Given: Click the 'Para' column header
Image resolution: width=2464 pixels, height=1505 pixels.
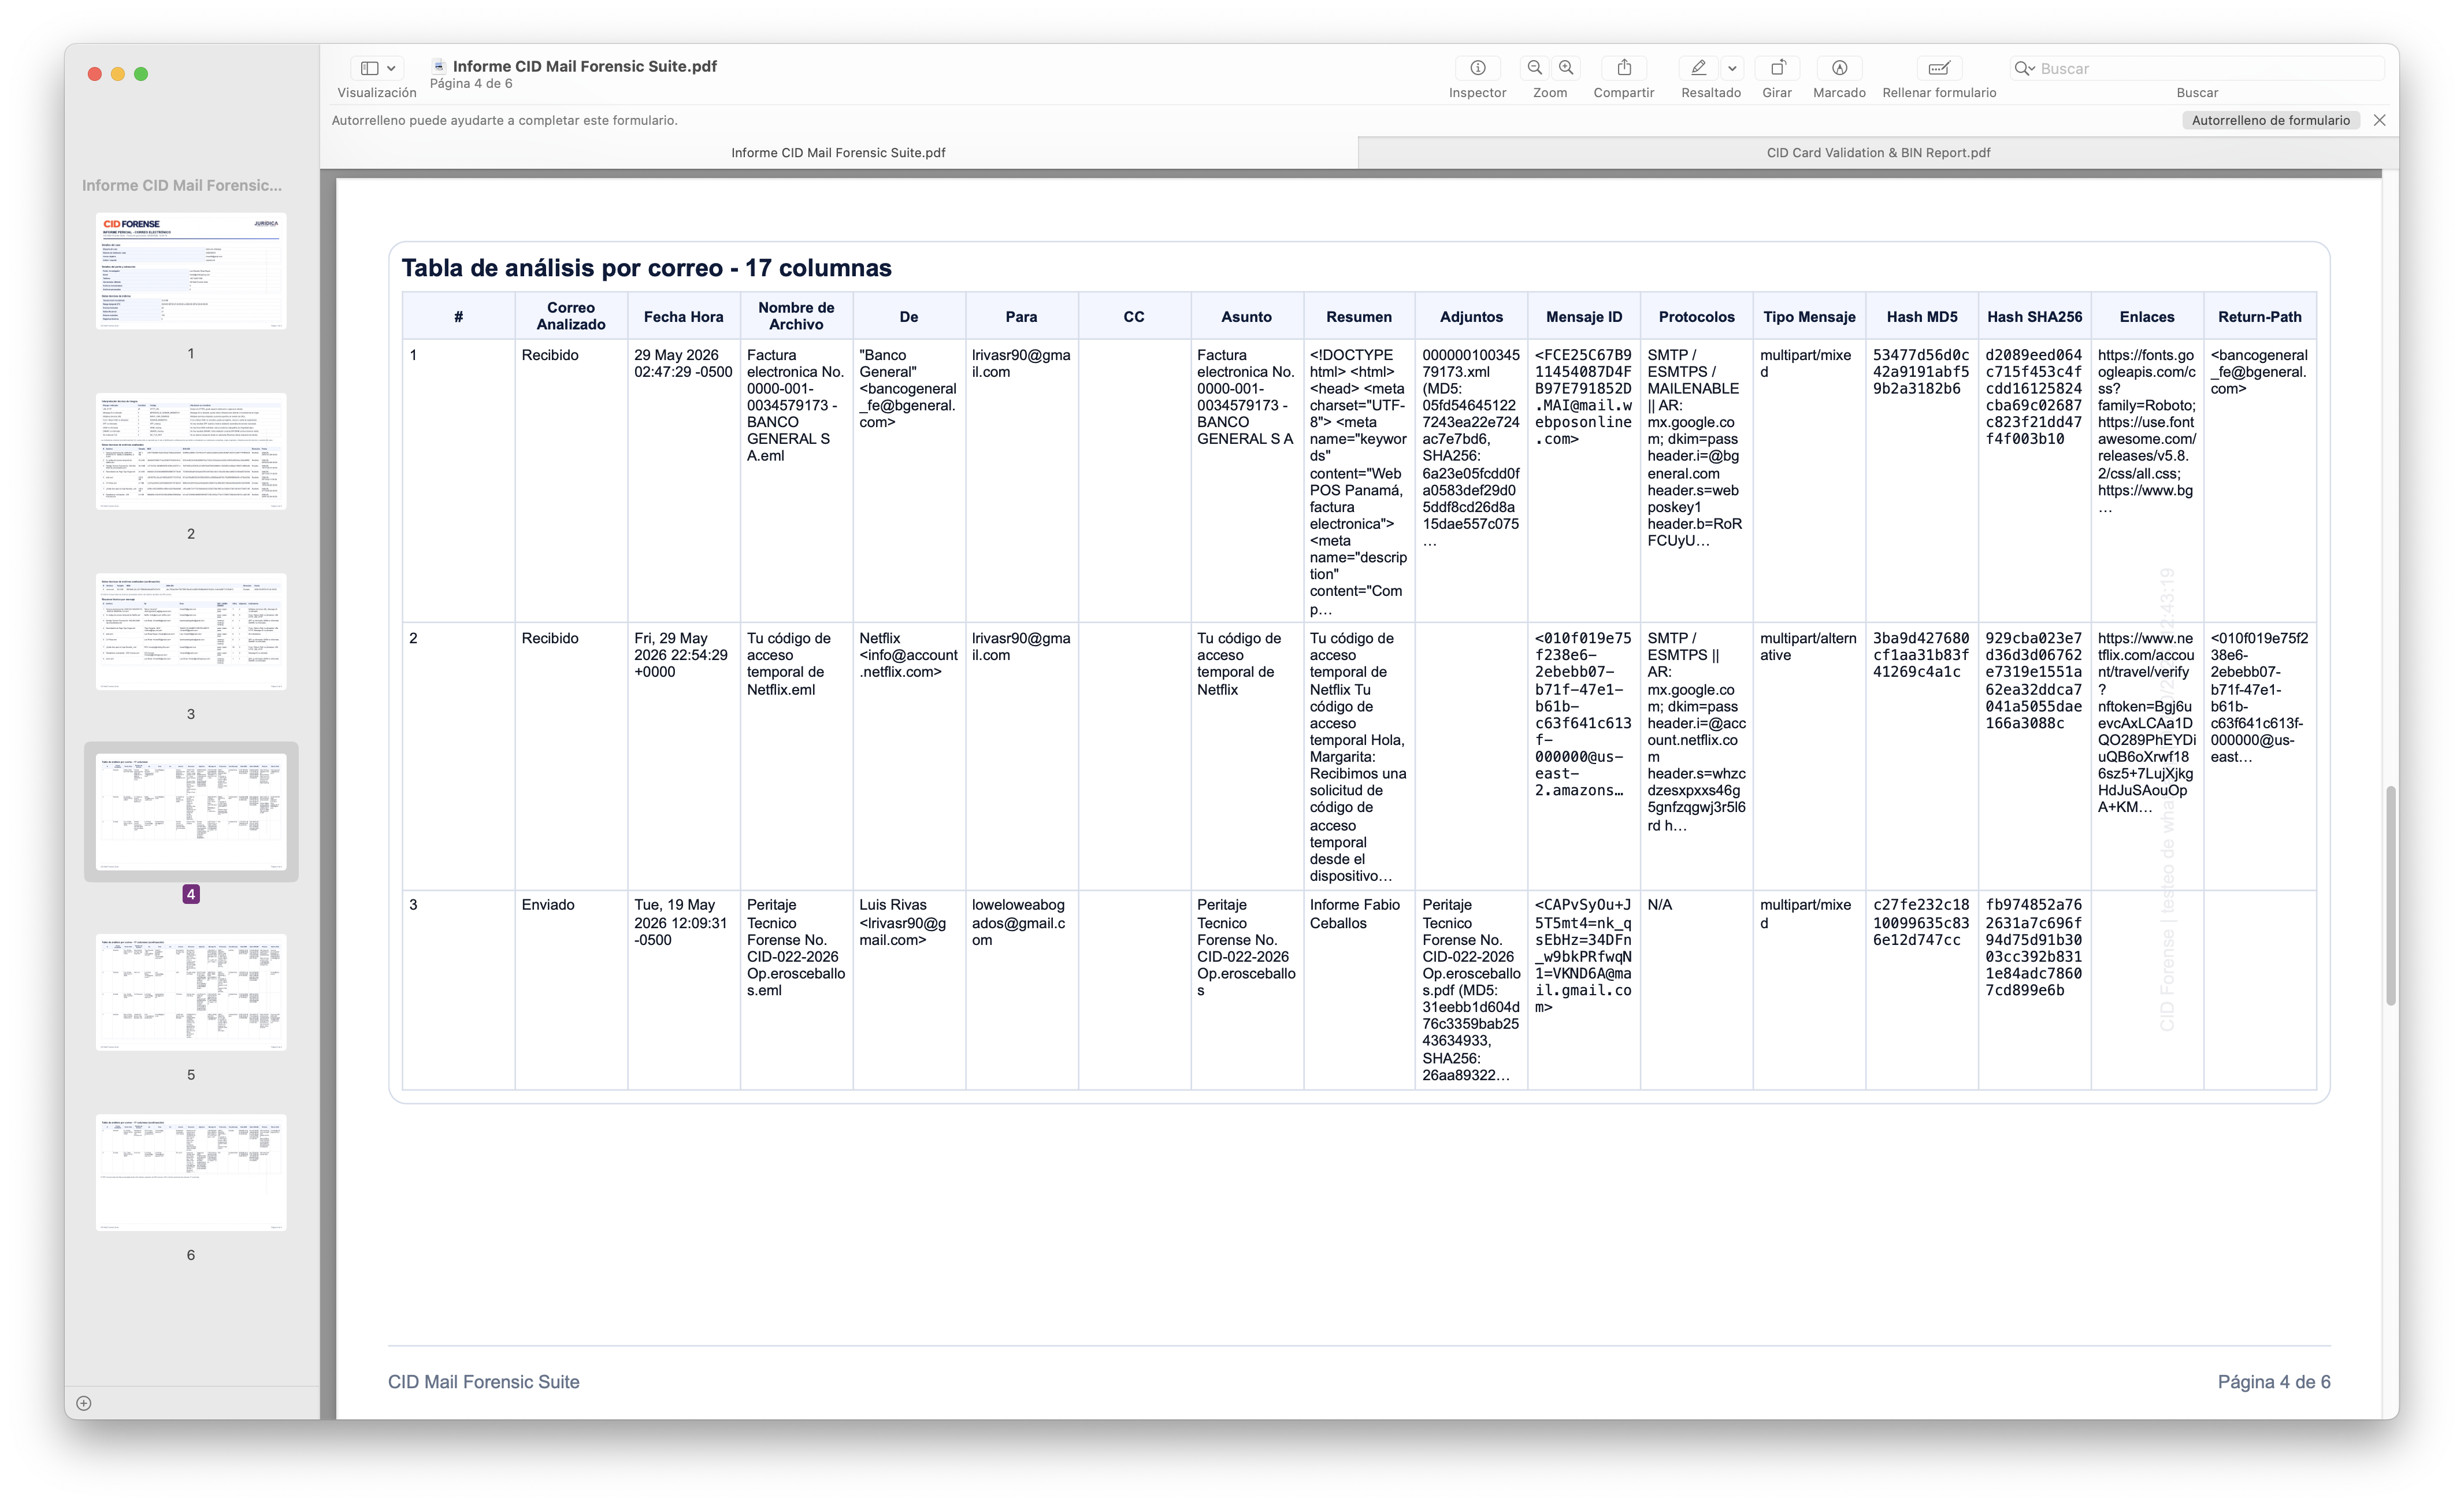Looking at the screenshot, I should (x=1021, y=317).
